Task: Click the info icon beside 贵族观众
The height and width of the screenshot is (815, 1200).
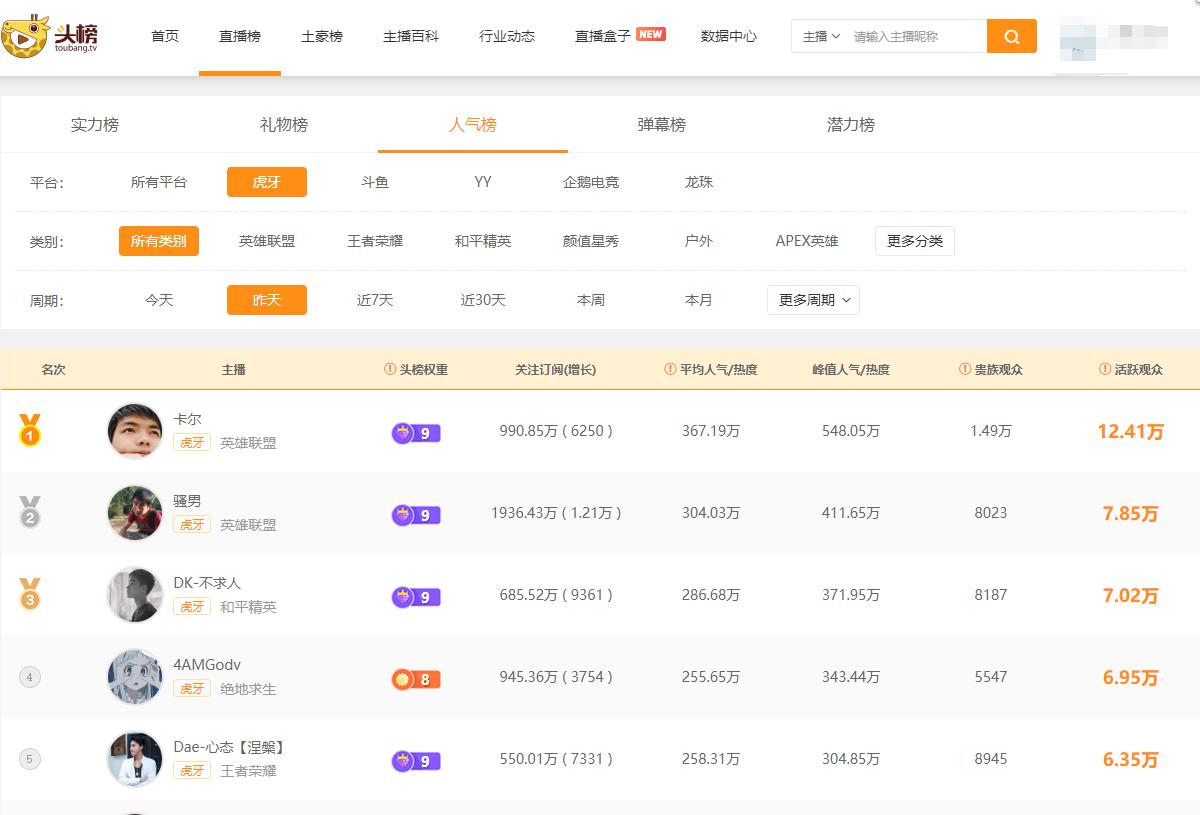Action: (965, 369)
